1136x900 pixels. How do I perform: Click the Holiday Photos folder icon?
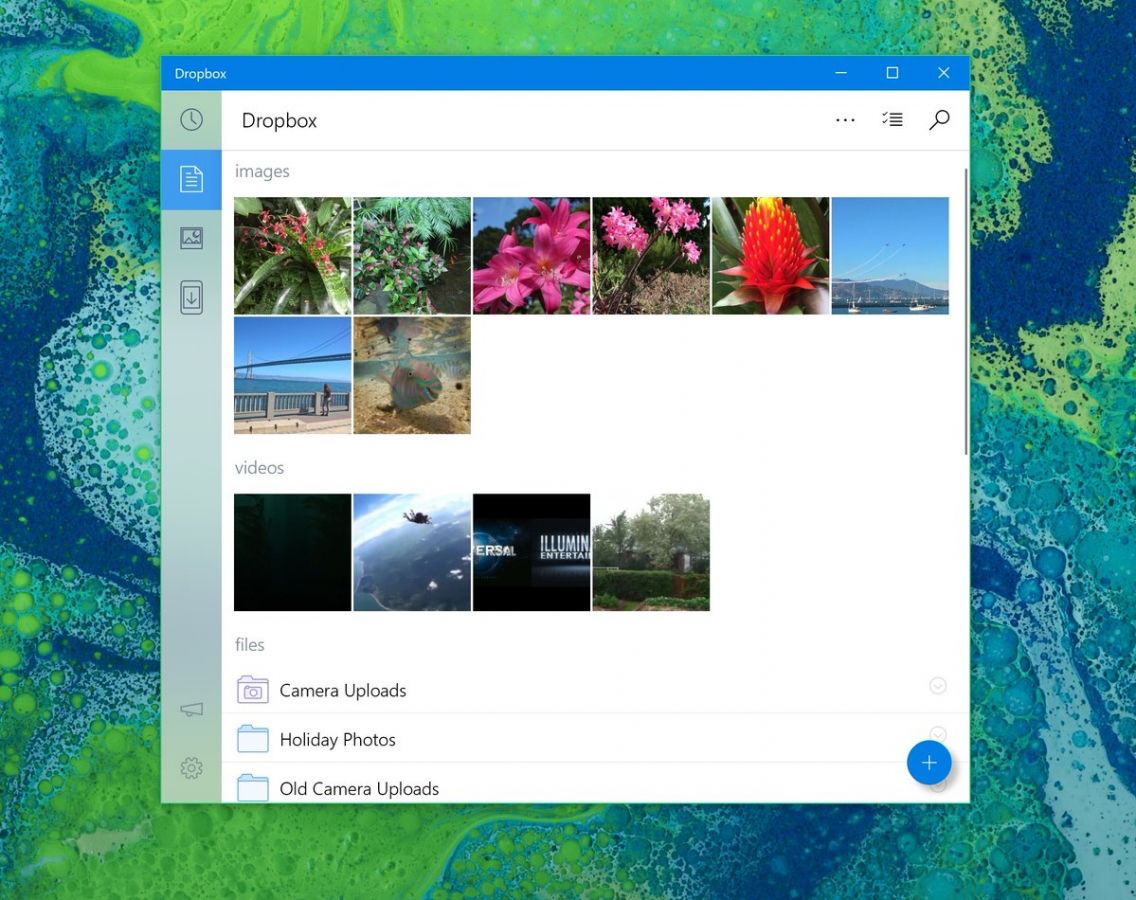(252, 739)
